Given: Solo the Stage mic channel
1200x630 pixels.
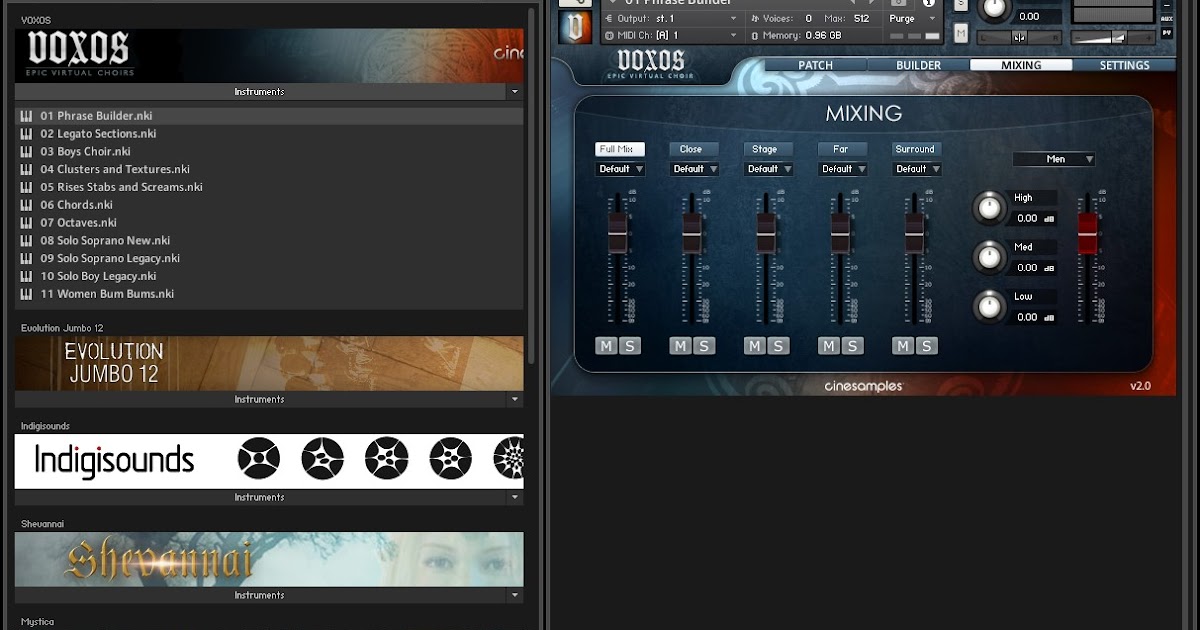Looking at the screenshot, I should point(778,346).
